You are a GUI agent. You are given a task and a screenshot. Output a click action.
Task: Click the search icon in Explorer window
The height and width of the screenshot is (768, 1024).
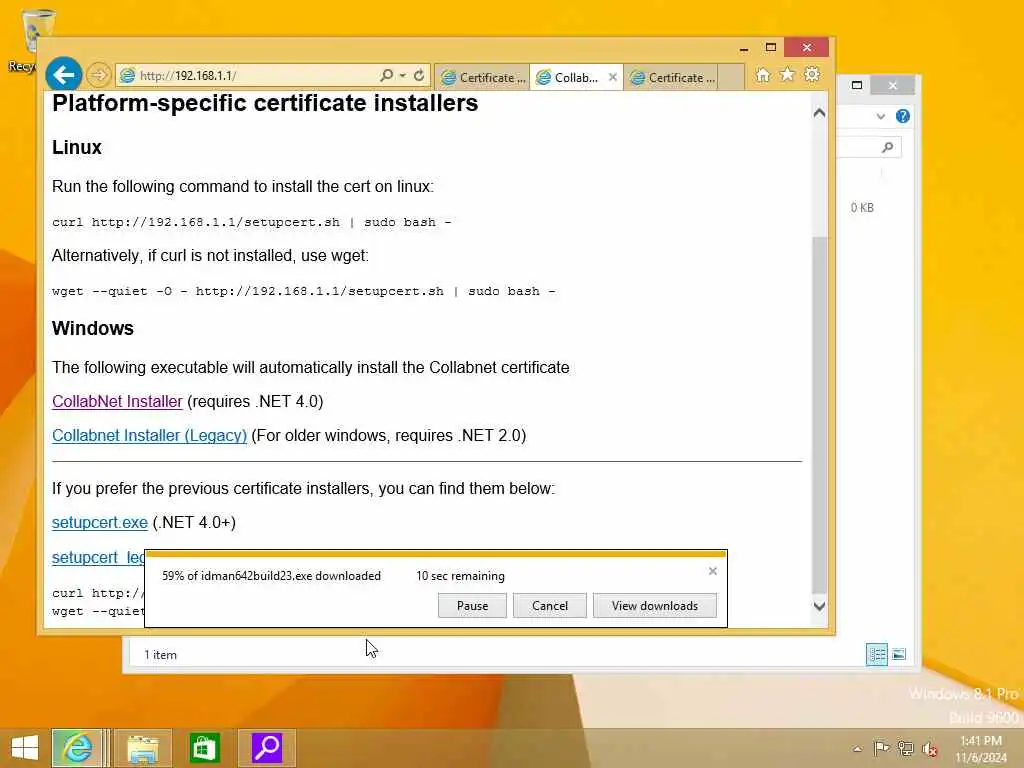887,147
